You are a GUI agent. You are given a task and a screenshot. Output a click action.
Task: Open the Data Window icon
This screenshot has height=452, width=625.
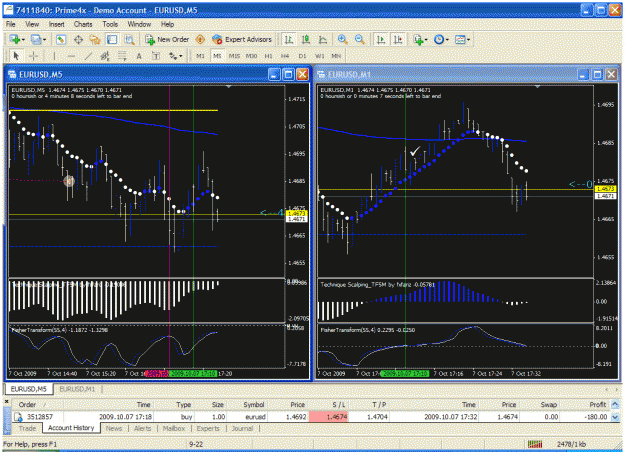(78, 39)
